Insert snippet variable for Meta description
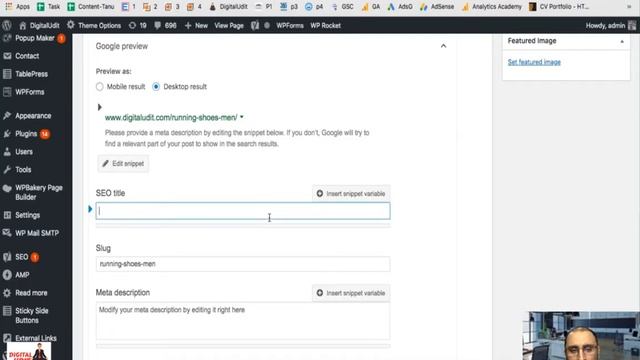The height and width of the screenshot is (360, 640). (351, 293)
